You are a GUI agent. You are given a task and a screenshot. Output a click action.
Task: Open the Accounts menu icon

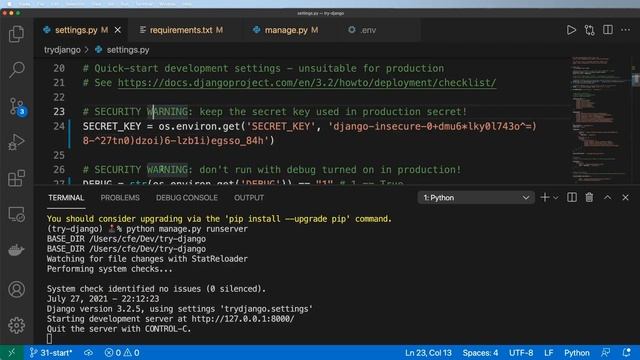click(x=16, y=289)
